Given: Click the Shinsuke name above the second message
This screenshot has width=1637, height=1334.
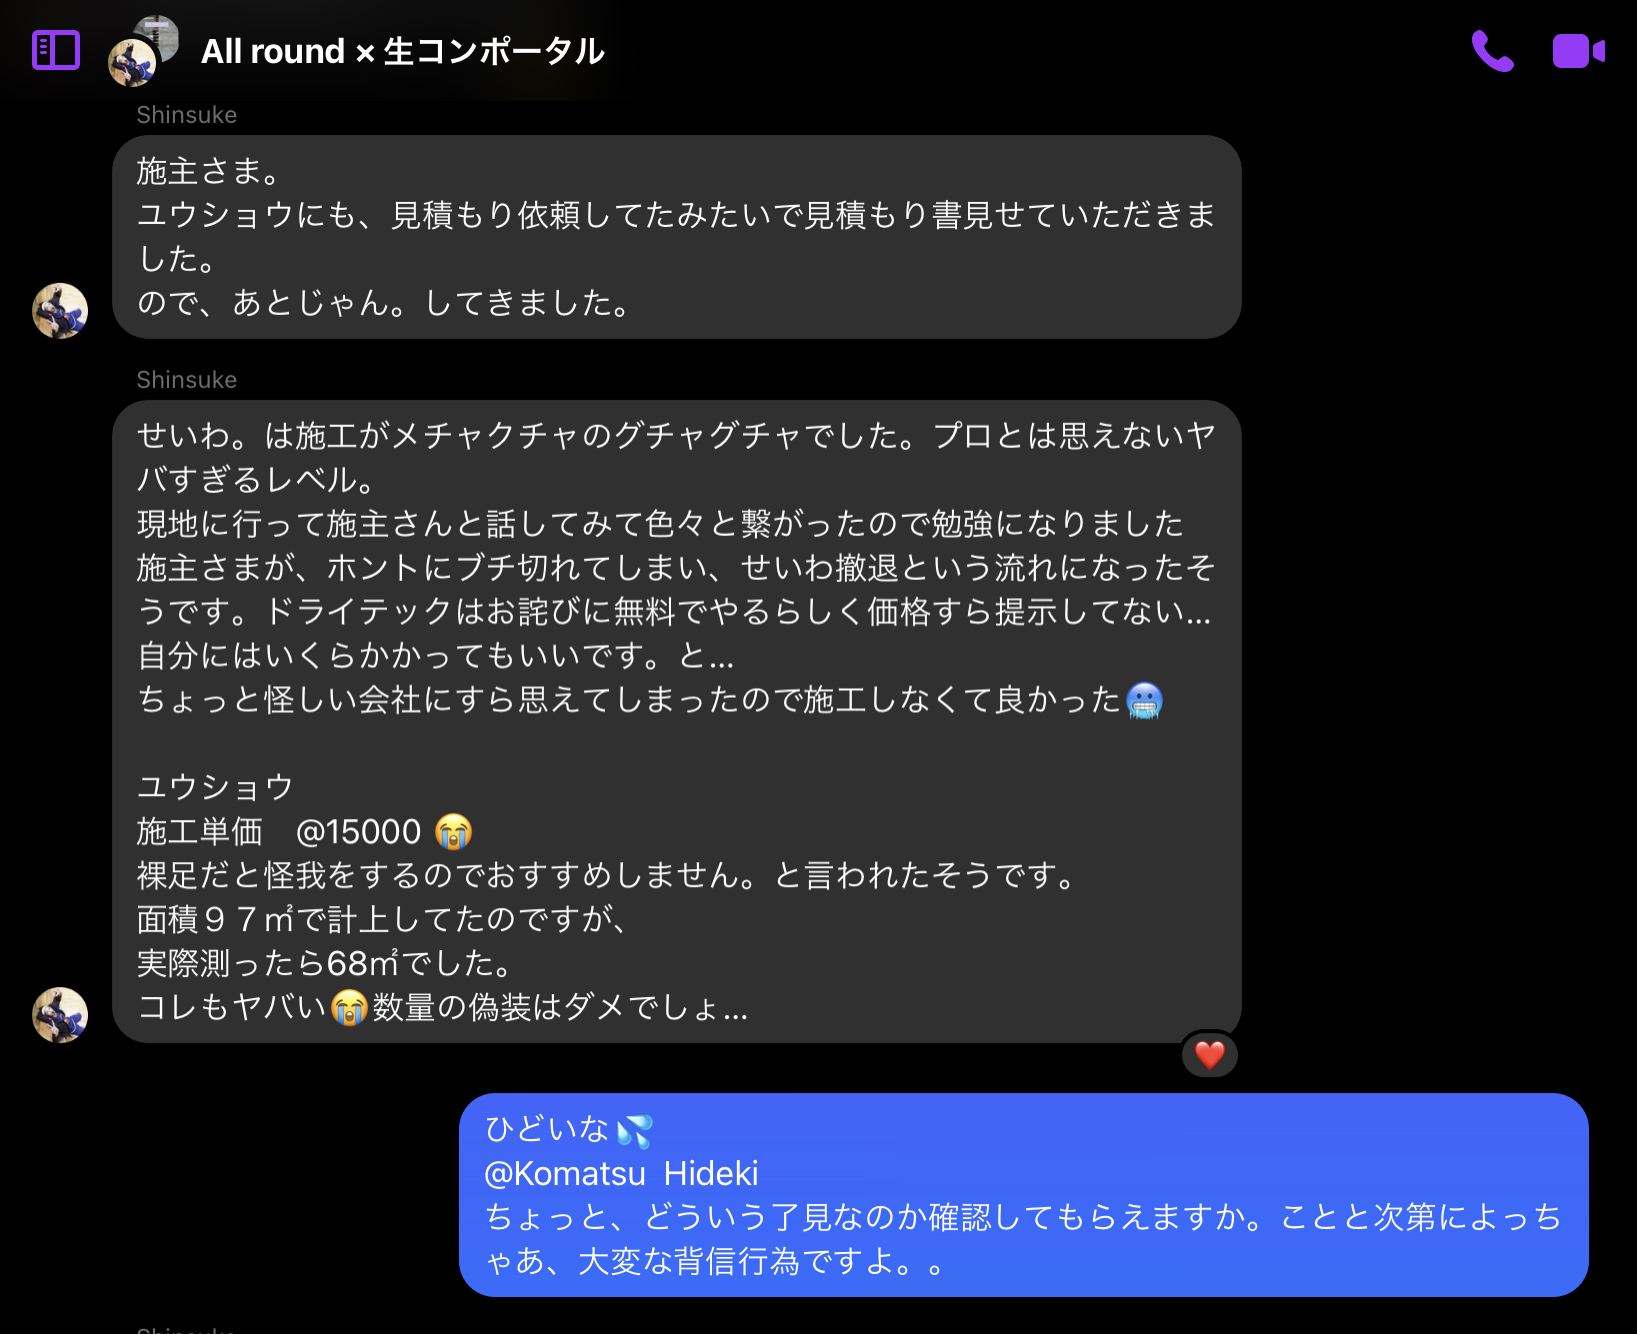Looking at the screenshot, I should click(187, 380).
